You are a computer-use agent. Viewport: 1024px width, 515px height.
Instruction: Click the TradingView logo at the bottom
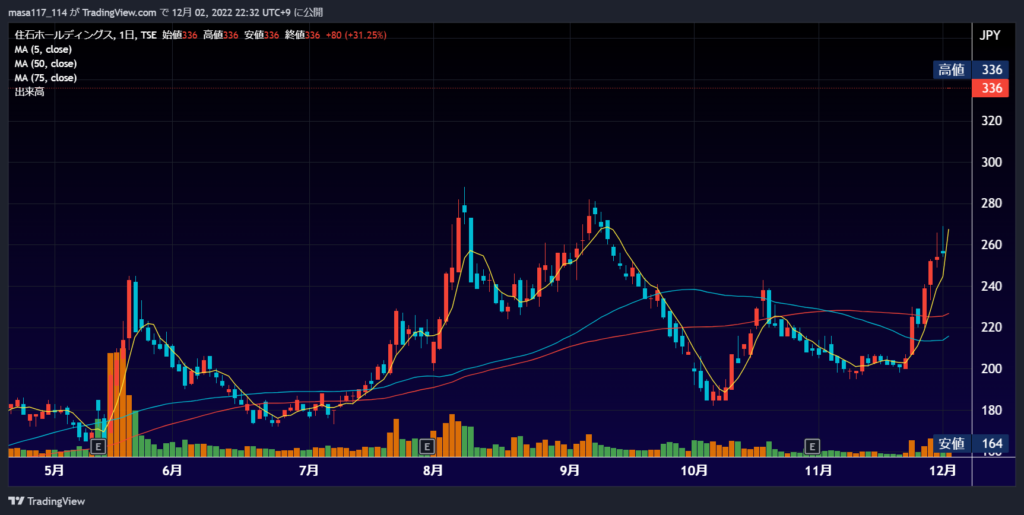pyautogui.click(x=46, y=501)
